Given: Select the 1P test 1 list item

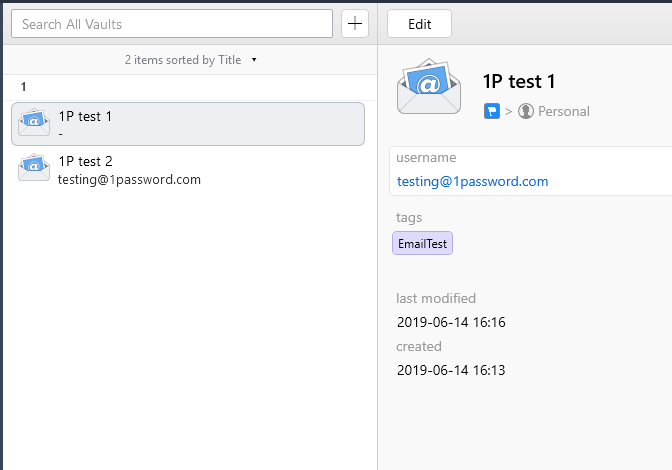Looking at the screenshot, I should pyautogui.click(x=188, y=124).
